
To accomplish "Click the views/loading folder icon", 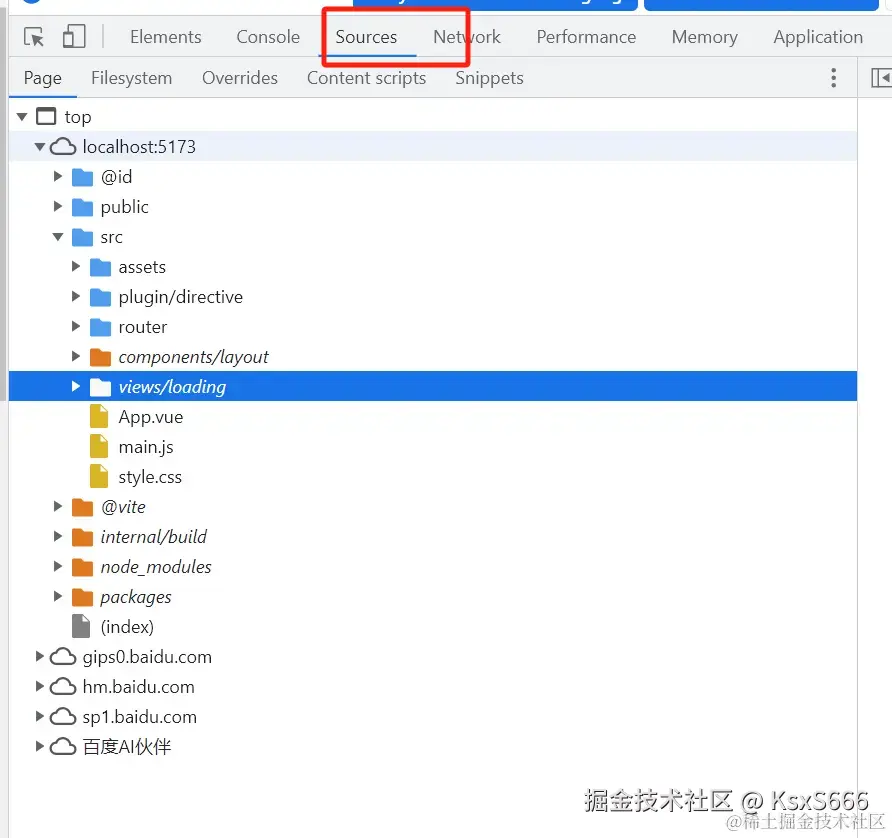I will [101, 387].
